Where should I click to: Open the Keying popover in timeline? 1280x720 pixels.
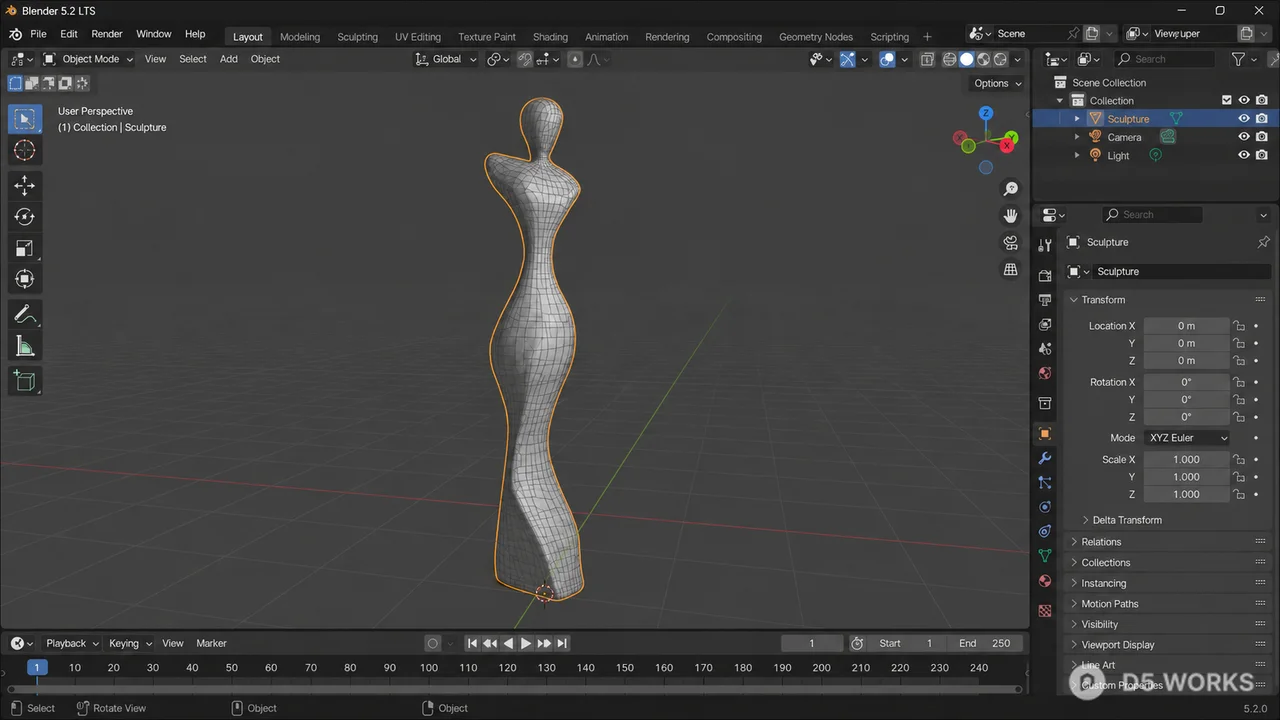point(130,643)
